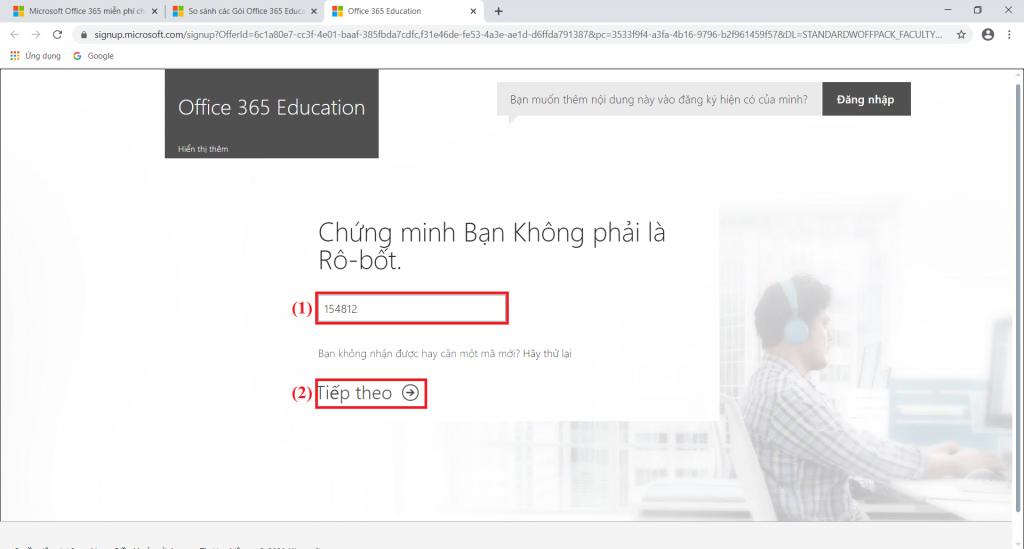Open the Chrome three-dot menu

point(1009,35)
